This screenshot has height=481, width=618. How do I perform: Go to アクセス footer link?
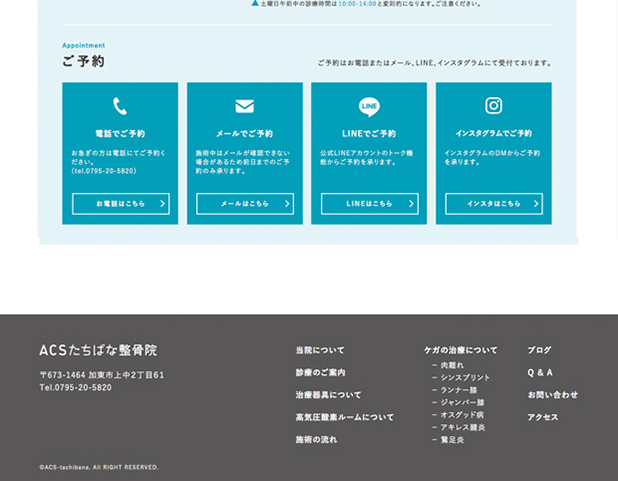[x=543, y=417]
